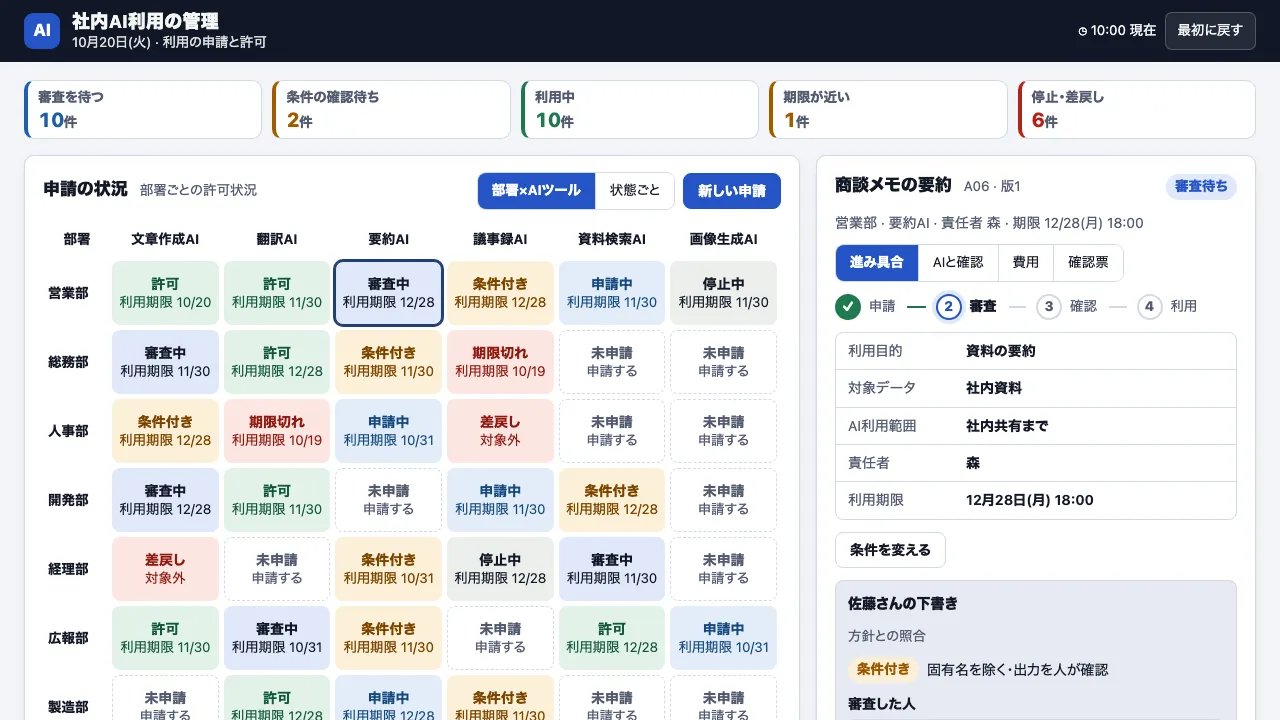
Task: Open 総務部 議事録AI 期限切れ cell
Action: pyautogui.click(x=500, y=362)
